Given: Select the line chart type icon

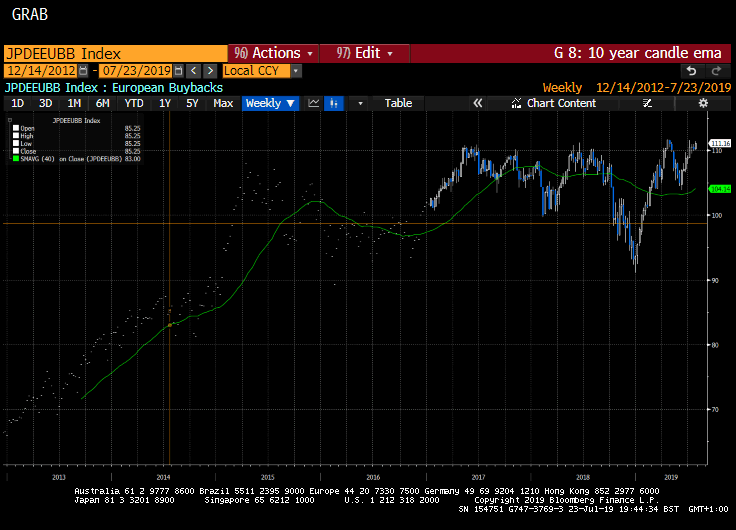Looking at the screenshot, I should tap(314, 103).
